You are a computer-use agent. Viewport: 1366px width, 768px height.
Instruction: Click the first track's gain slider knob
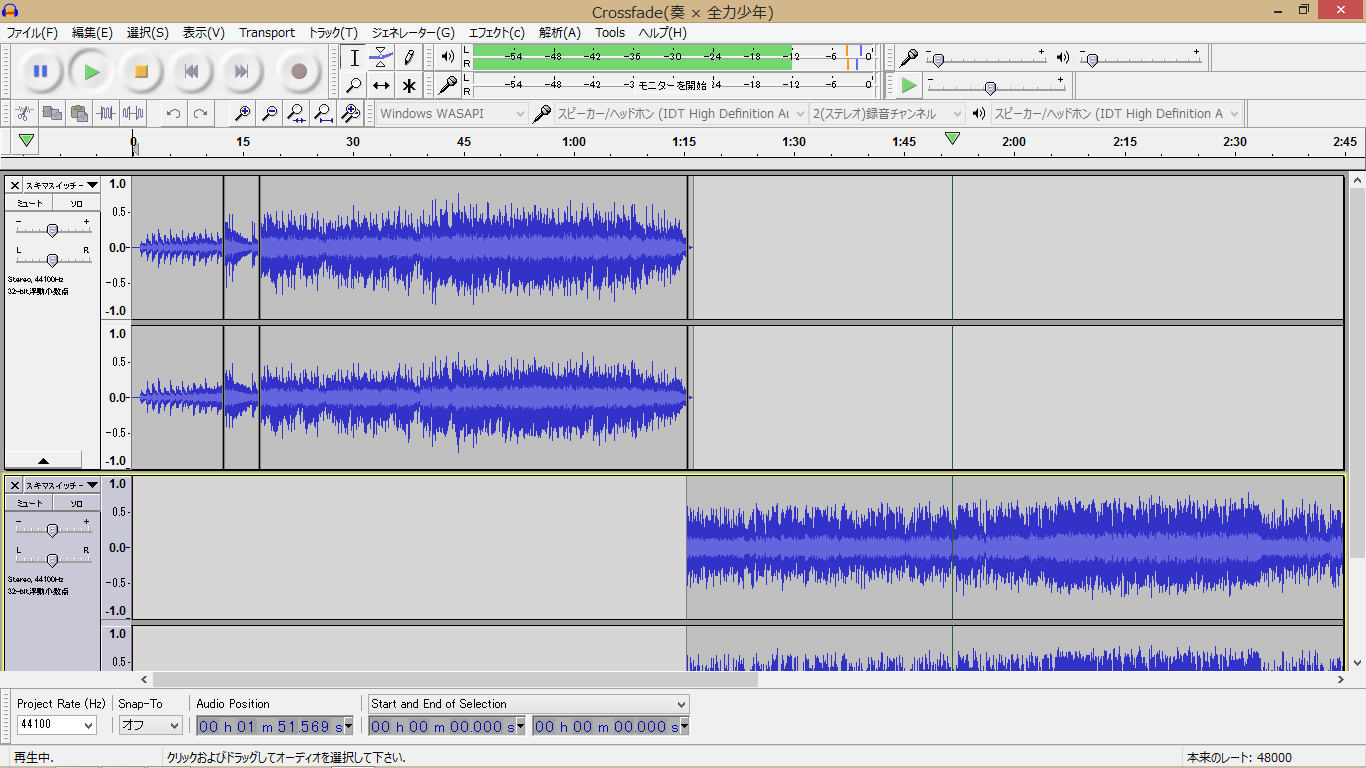point(52,230)
